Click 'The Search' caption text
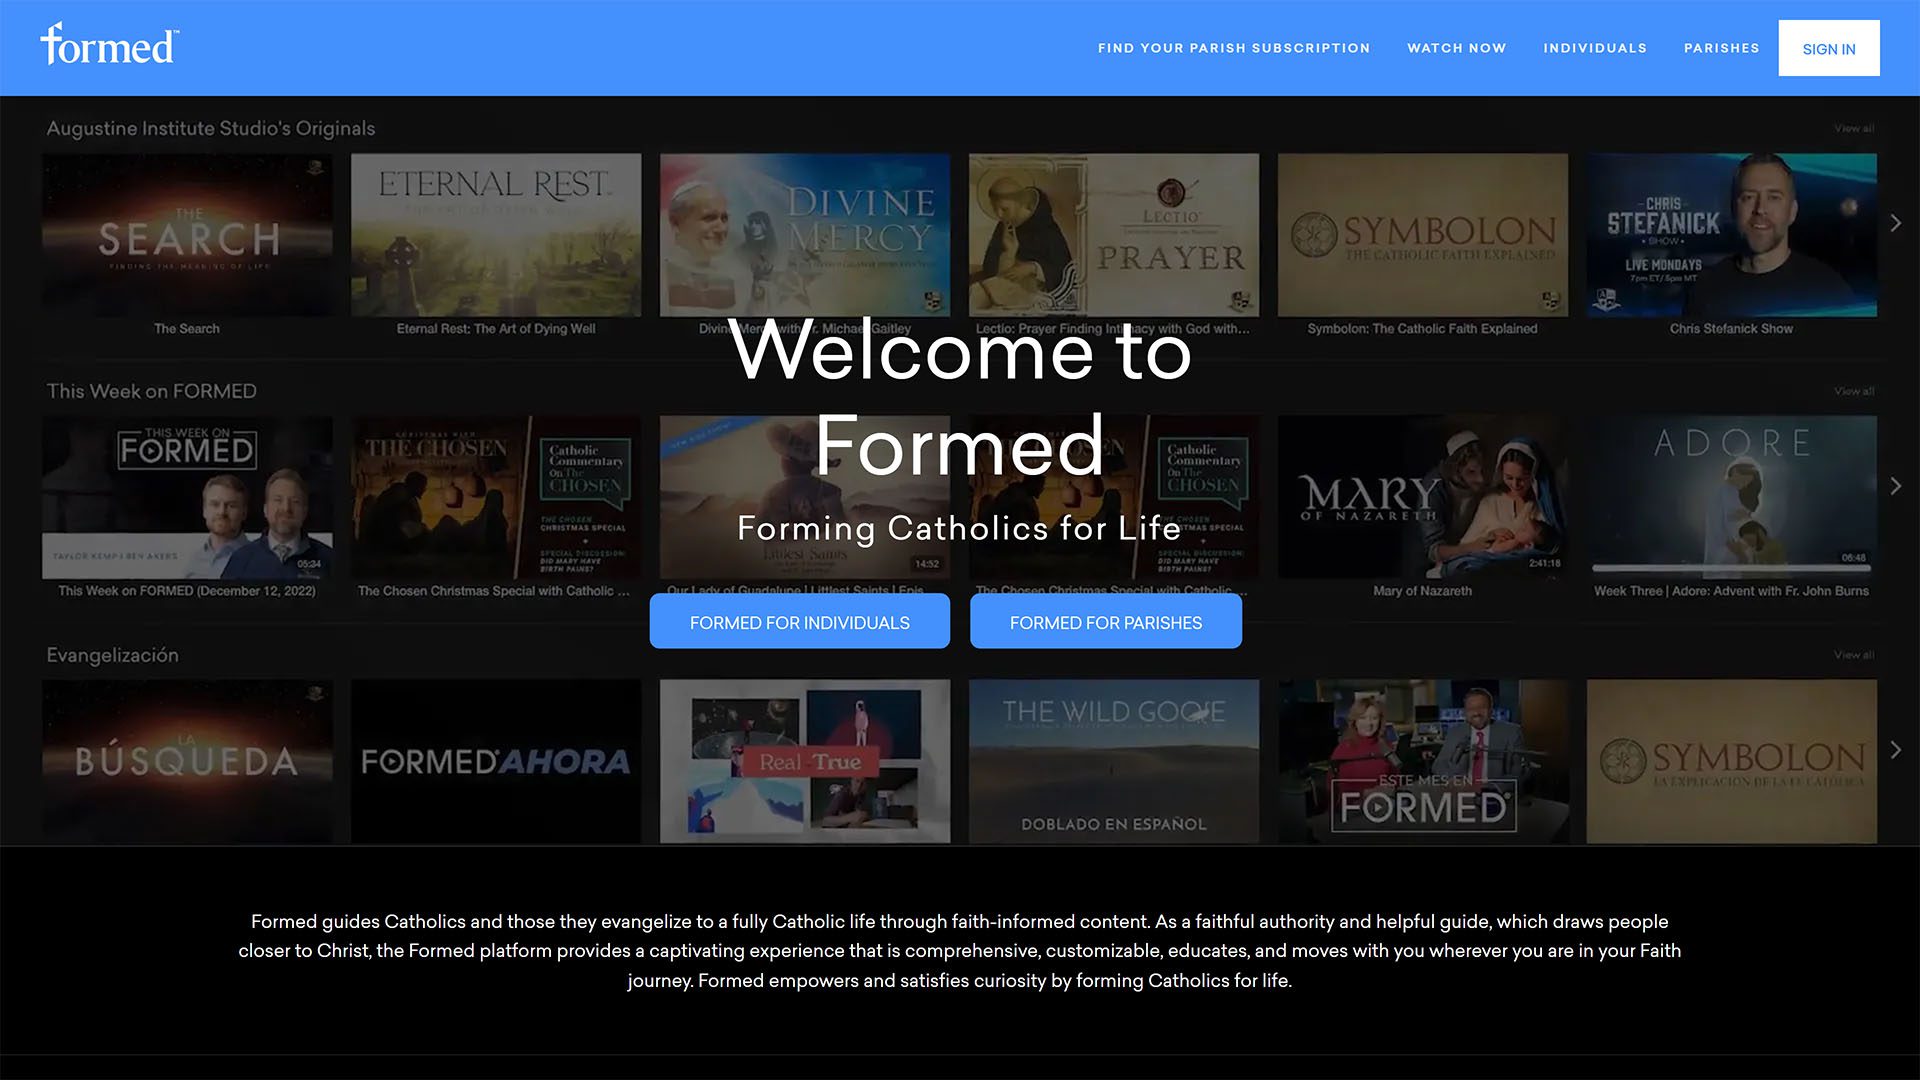The height and width of the screenshot is (1080, 1920). 187,328
